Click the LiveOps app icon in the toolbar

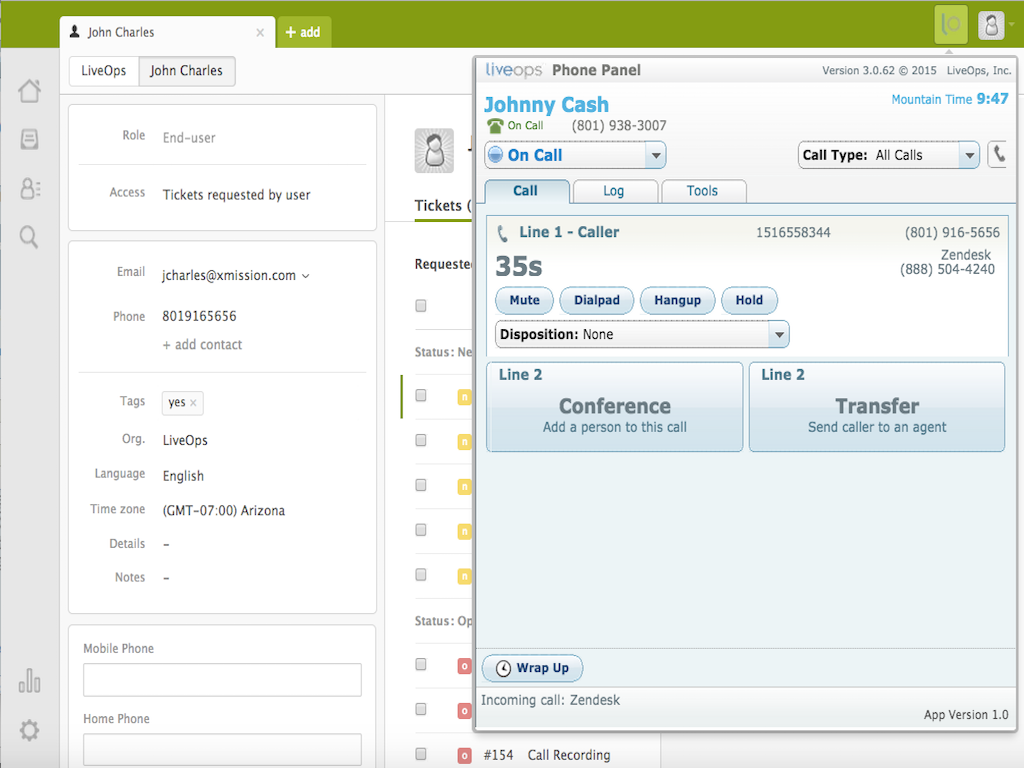[x=949, y=24]
